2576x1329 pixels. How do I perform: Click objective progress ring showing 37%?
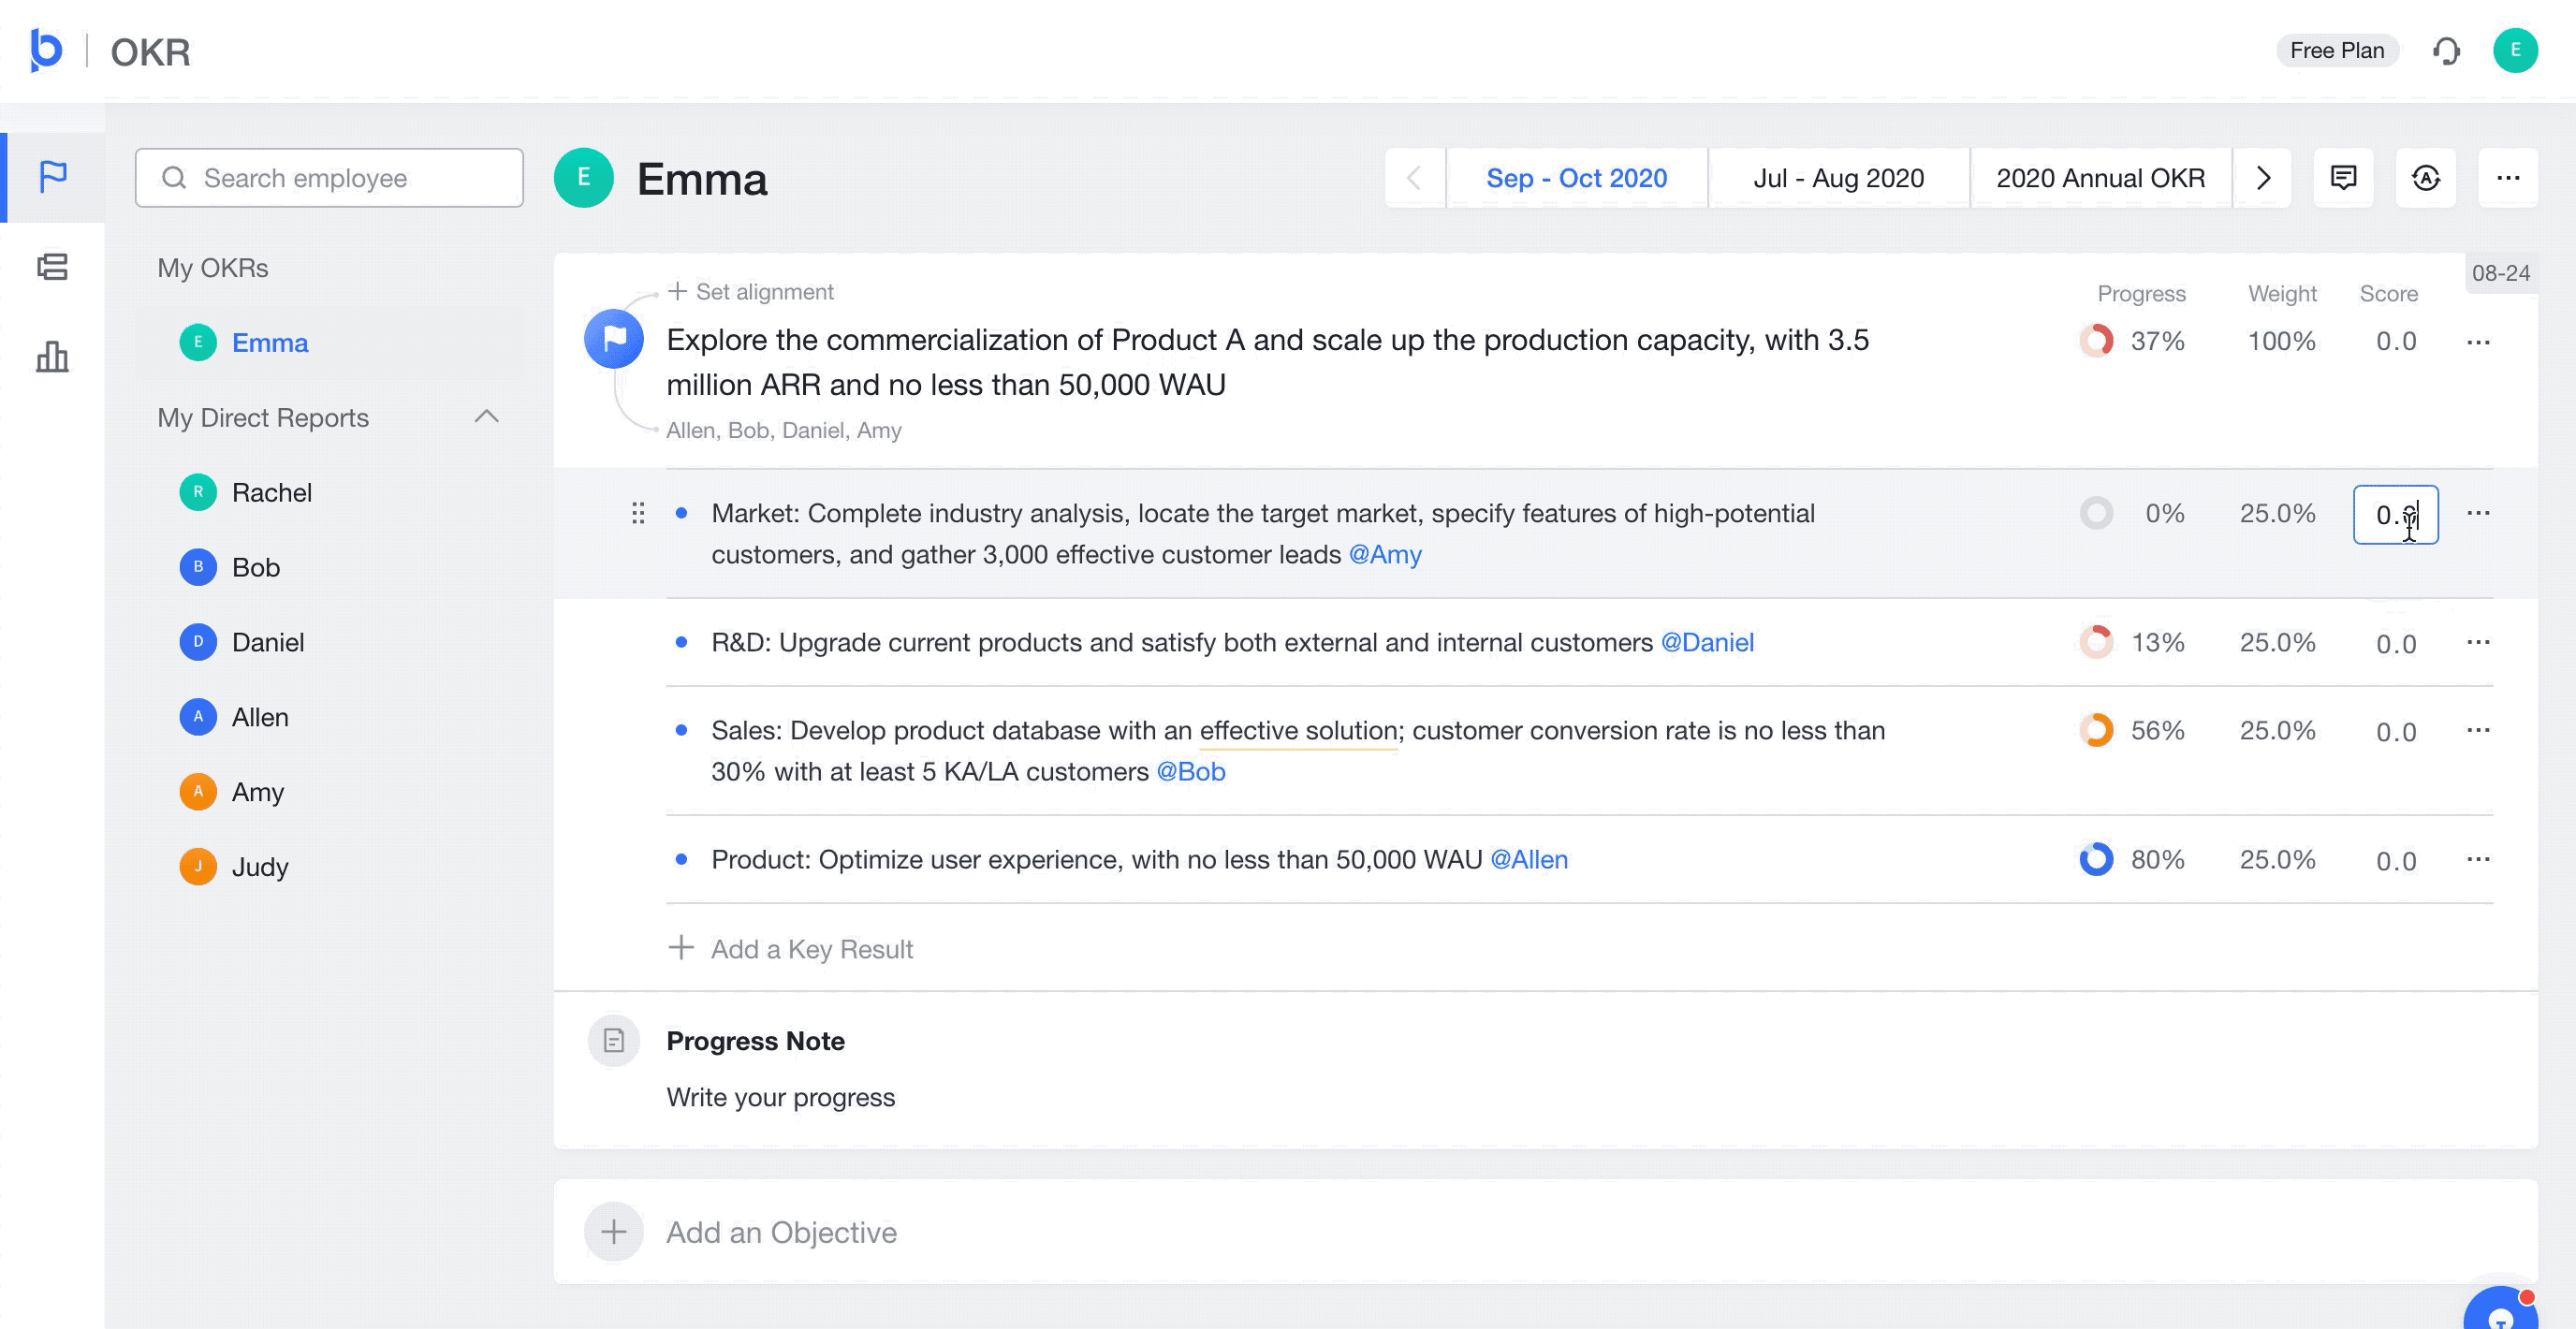(x=2096, y=341)
